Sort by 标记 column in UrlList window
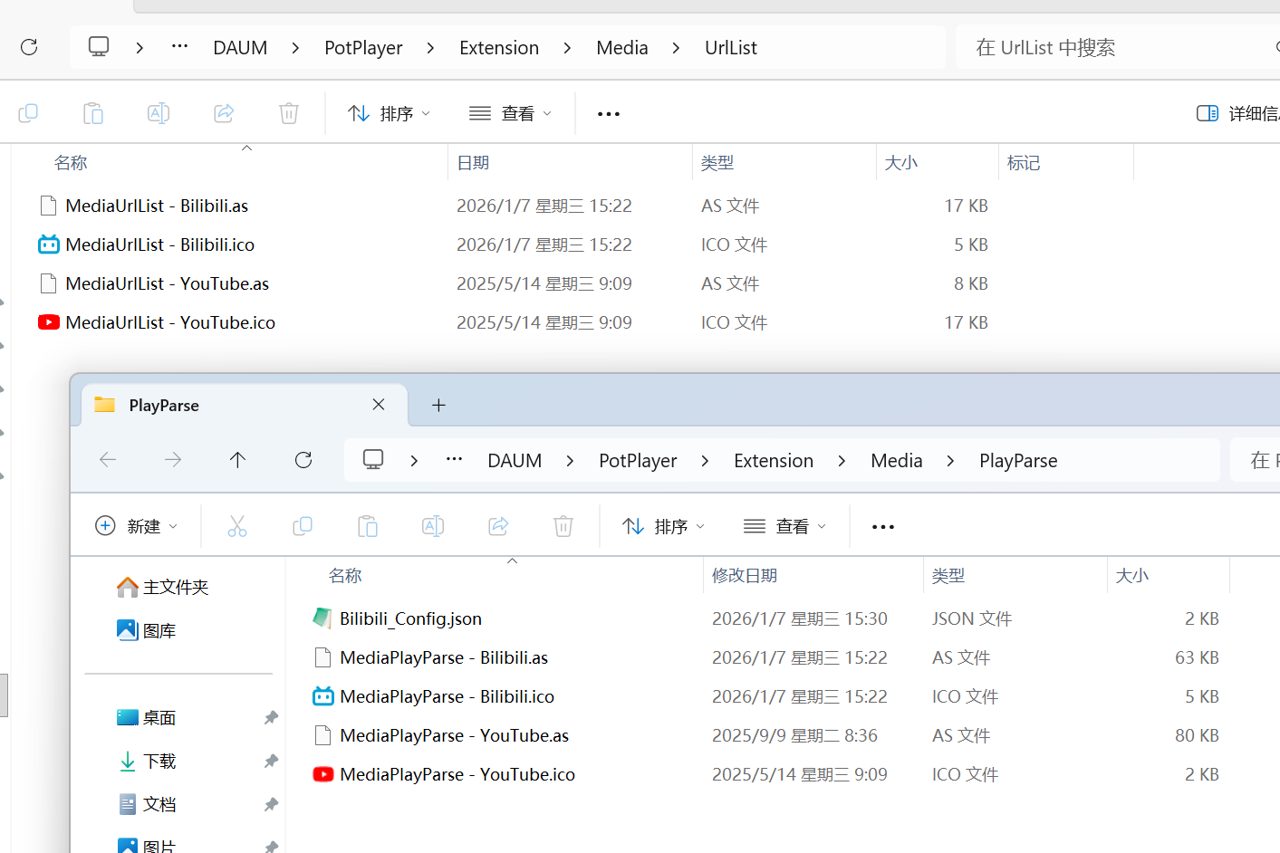The width and height of the screenshot is (1280, 853). (x=1066, y=162)
